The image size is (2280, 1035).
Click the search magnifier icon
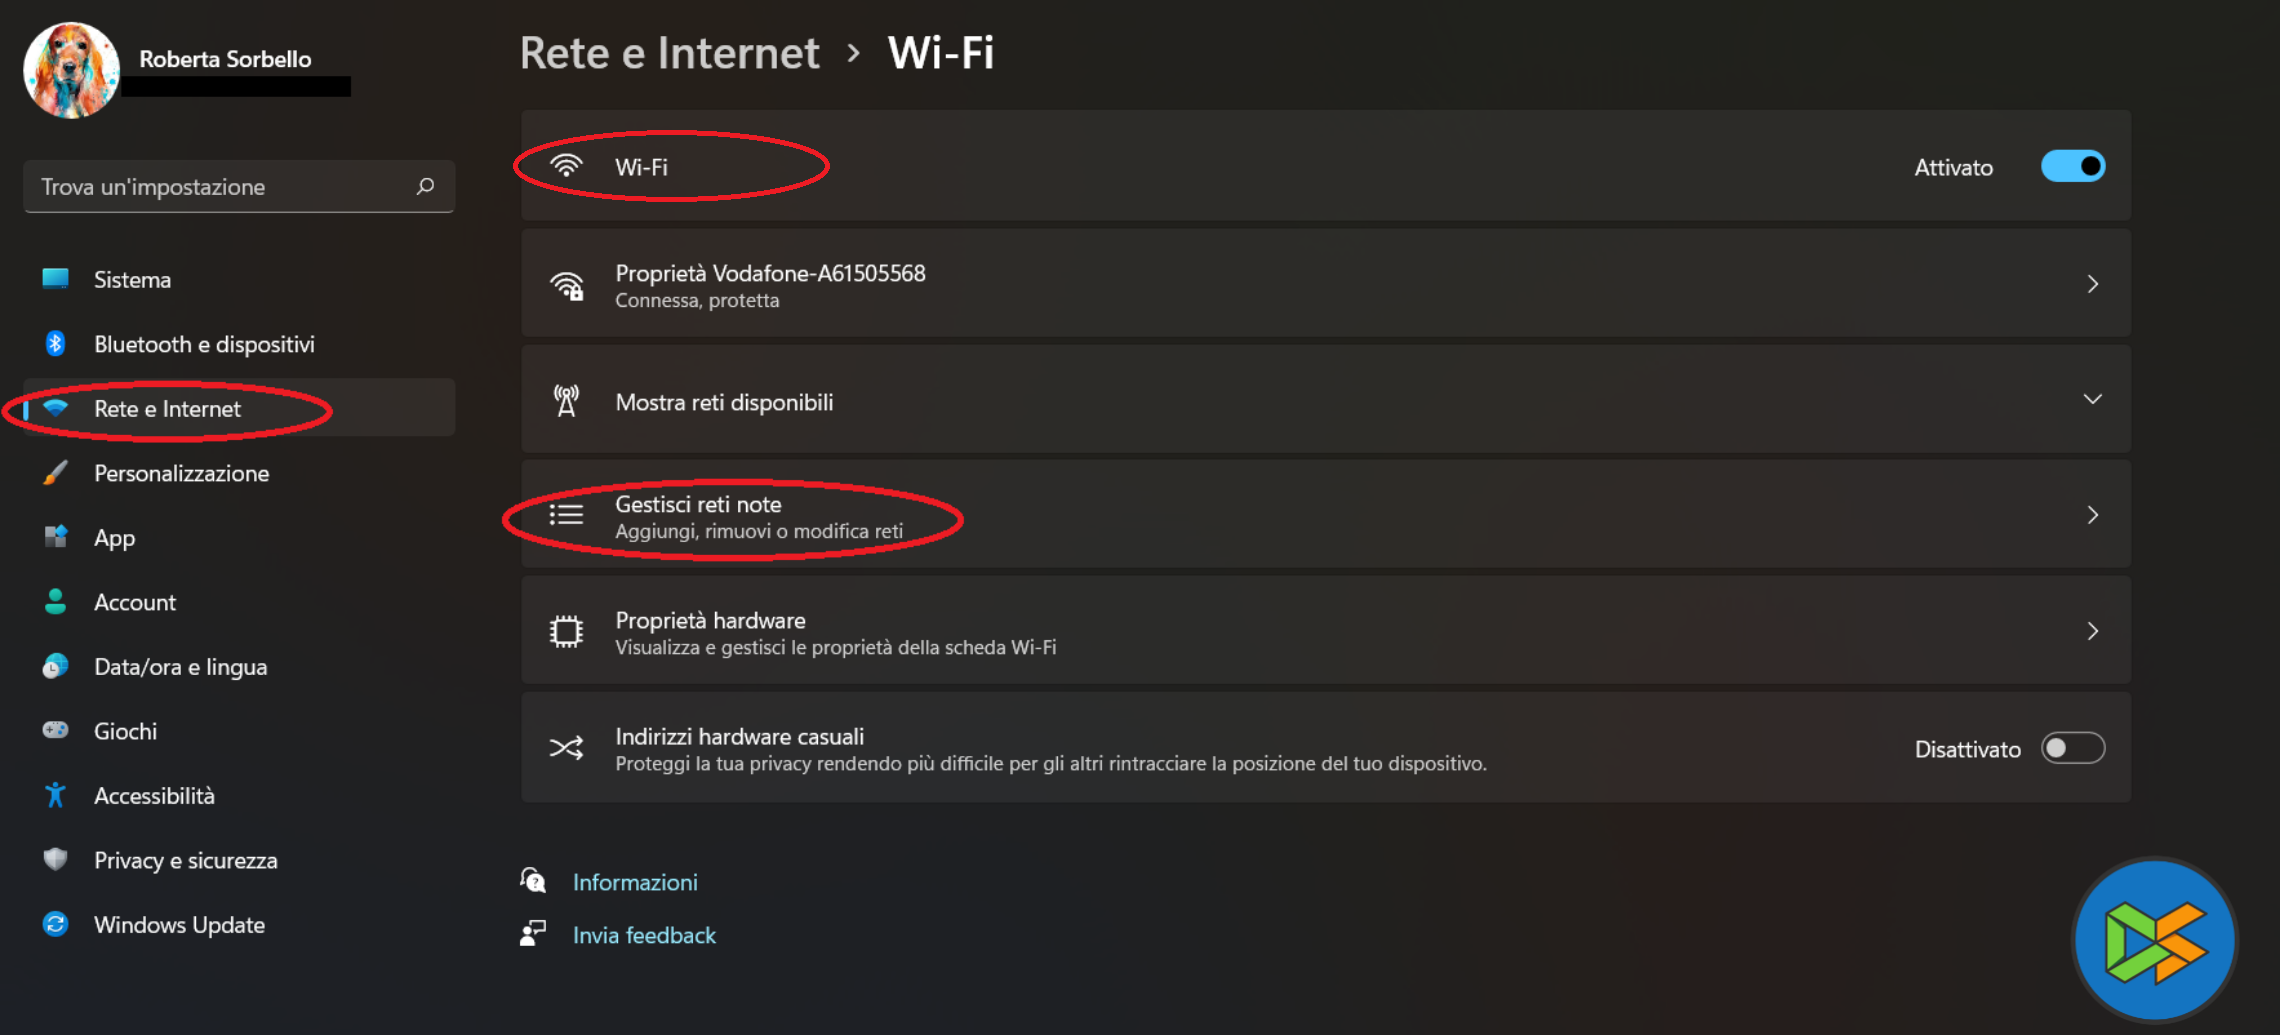(425, 186)
